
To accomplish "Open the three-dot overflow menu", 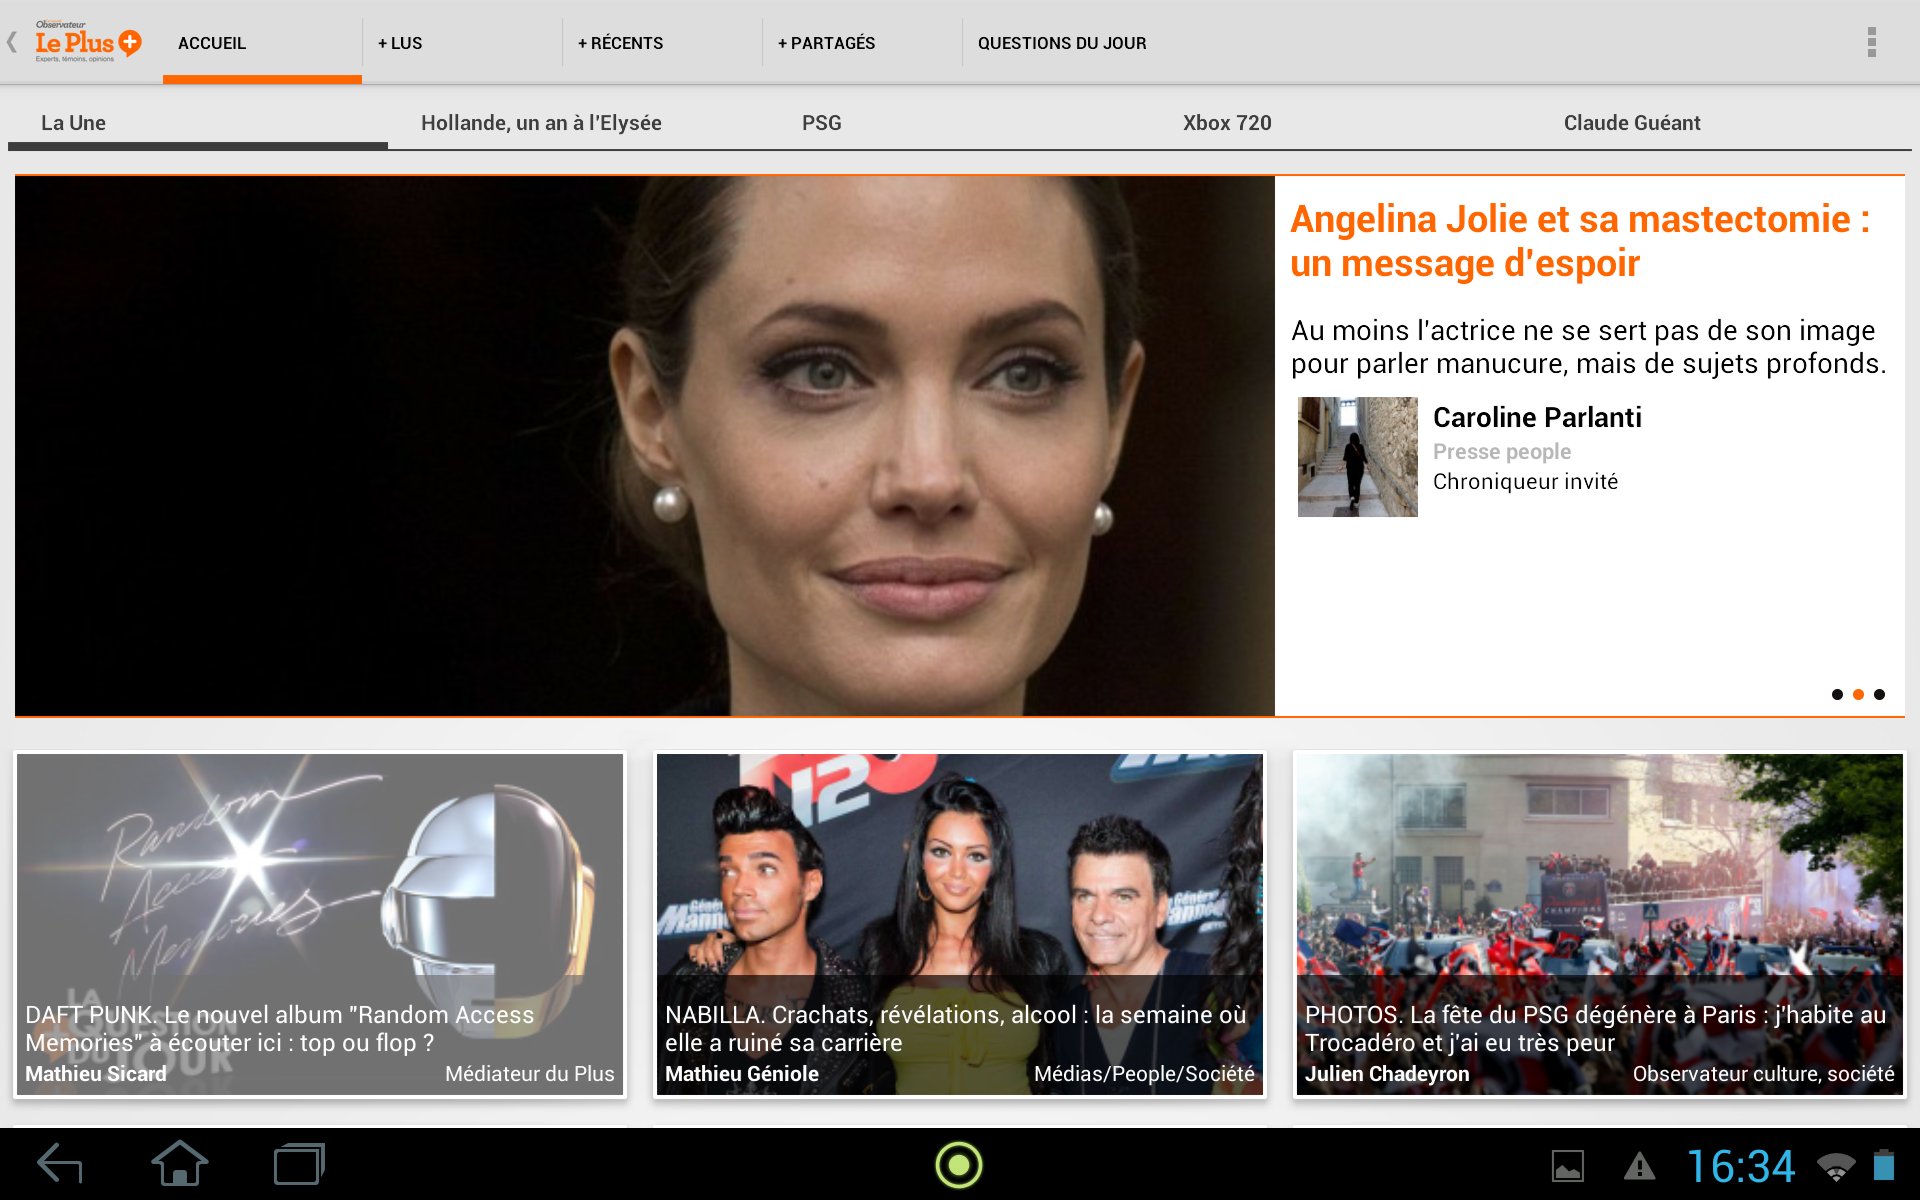I will [x=1871, y=43].
